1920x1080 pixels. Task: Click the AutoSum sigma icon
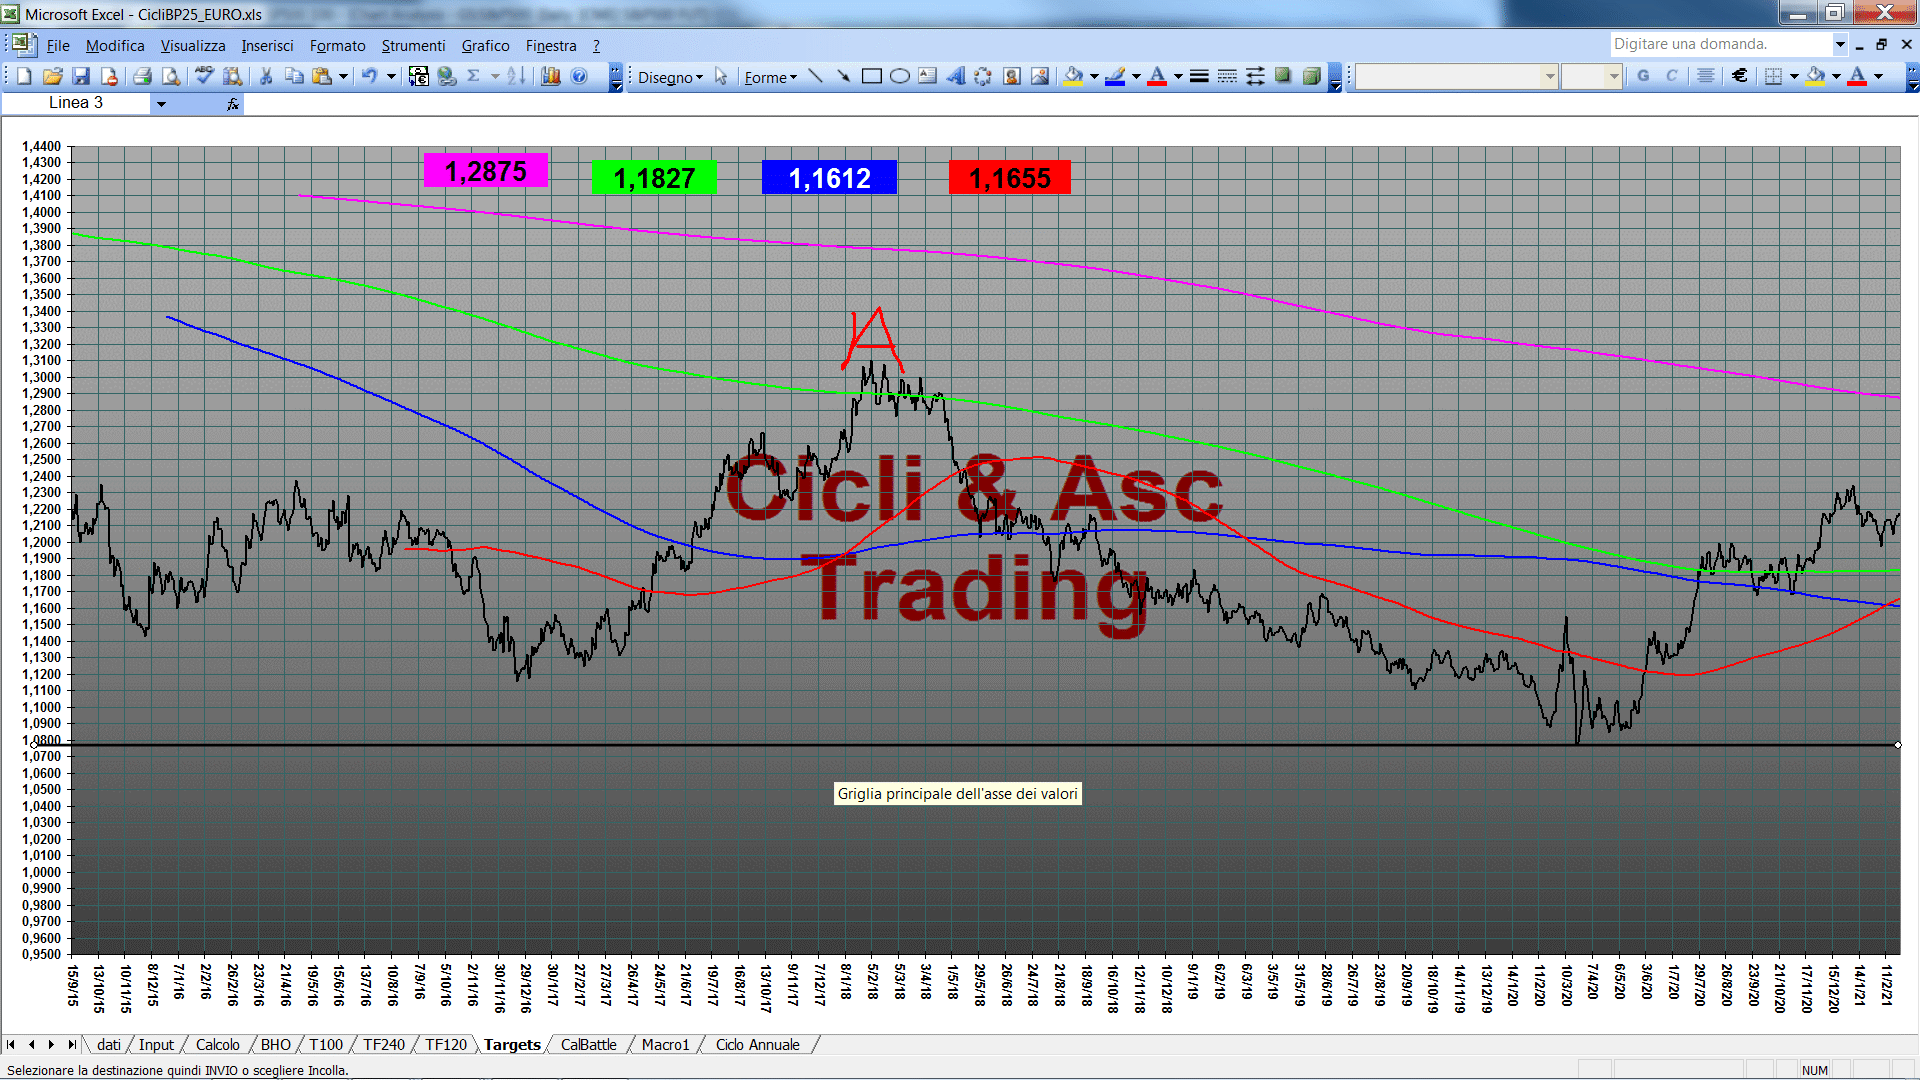coord(474,76)
